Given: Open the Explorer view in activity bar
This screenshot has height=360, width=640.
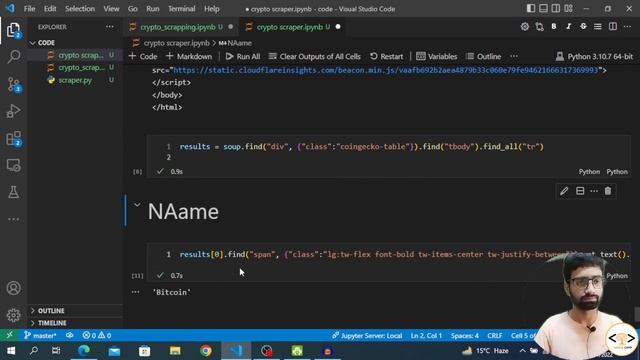Looking at the screenshot, I should [13, 30].
